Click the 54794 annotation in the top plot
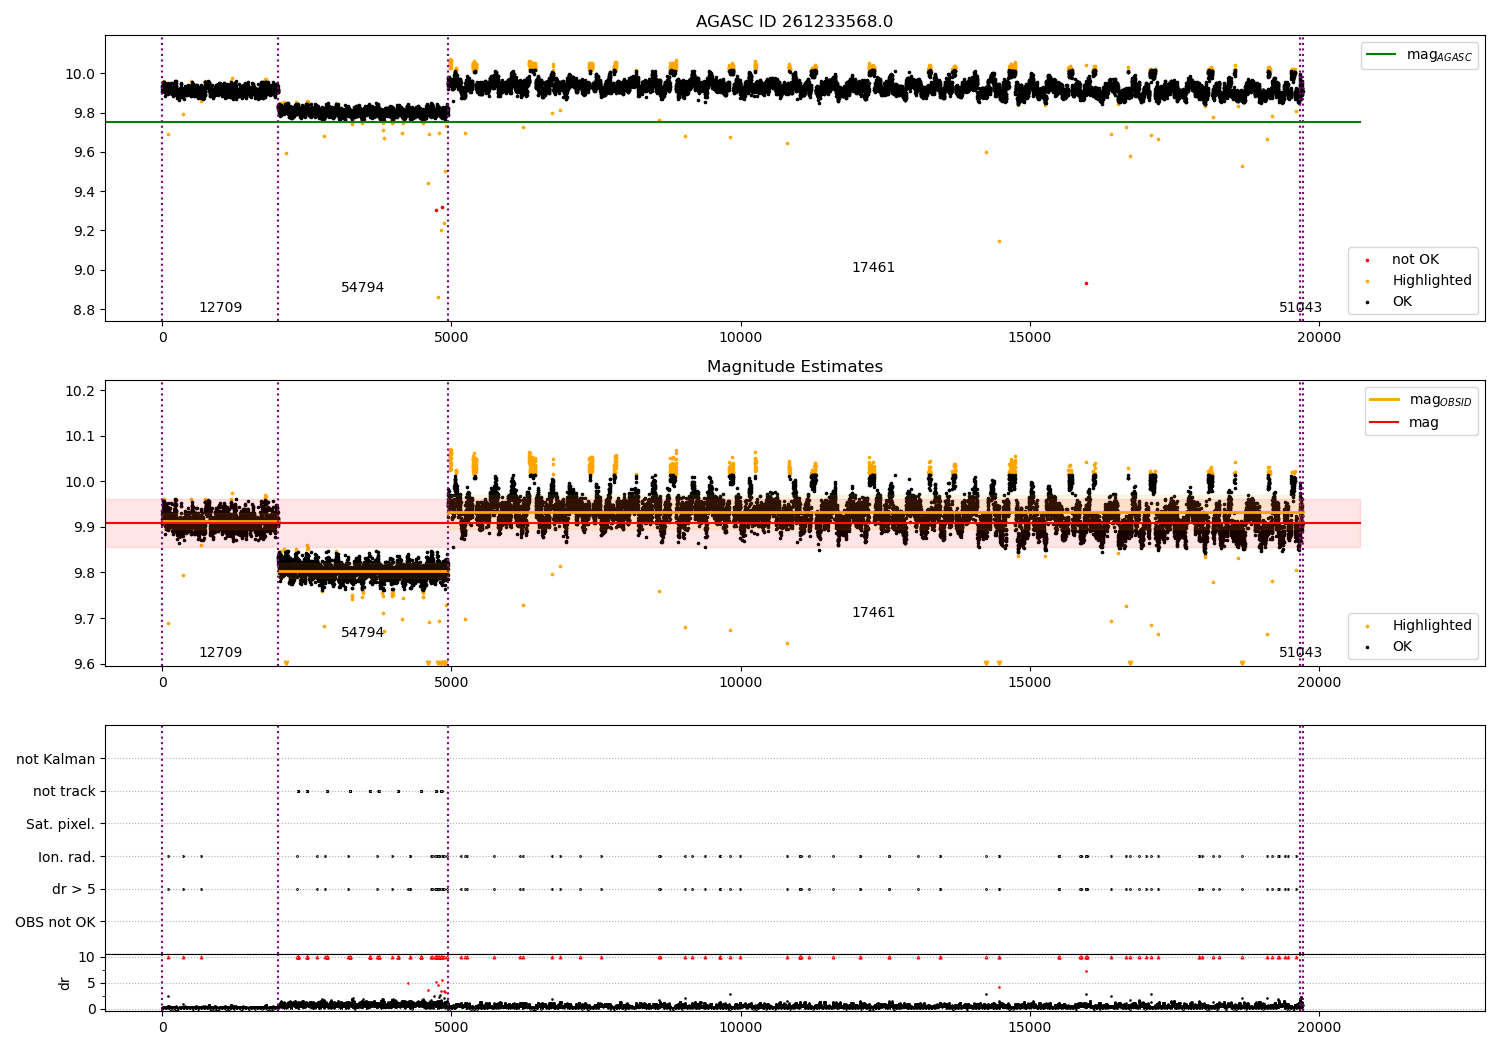The height and width of the screenshot is (1050, 1500). click(x=362, y=288)
